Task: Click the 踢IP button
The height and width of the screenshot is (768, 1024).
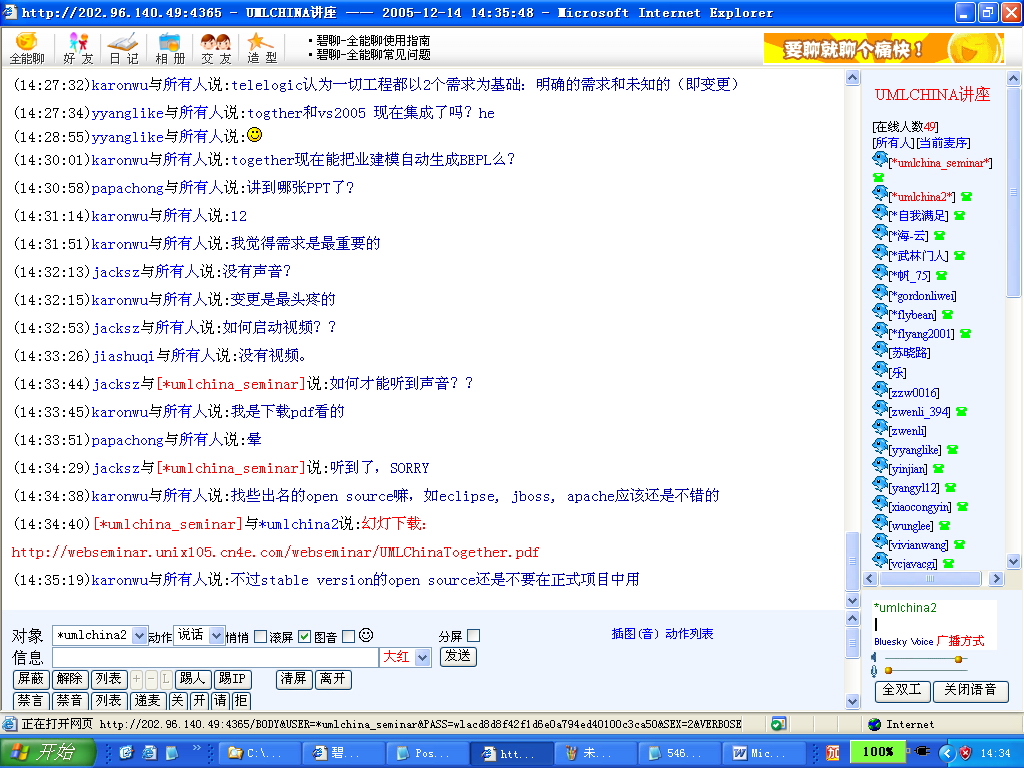Action: pos(232,679)
